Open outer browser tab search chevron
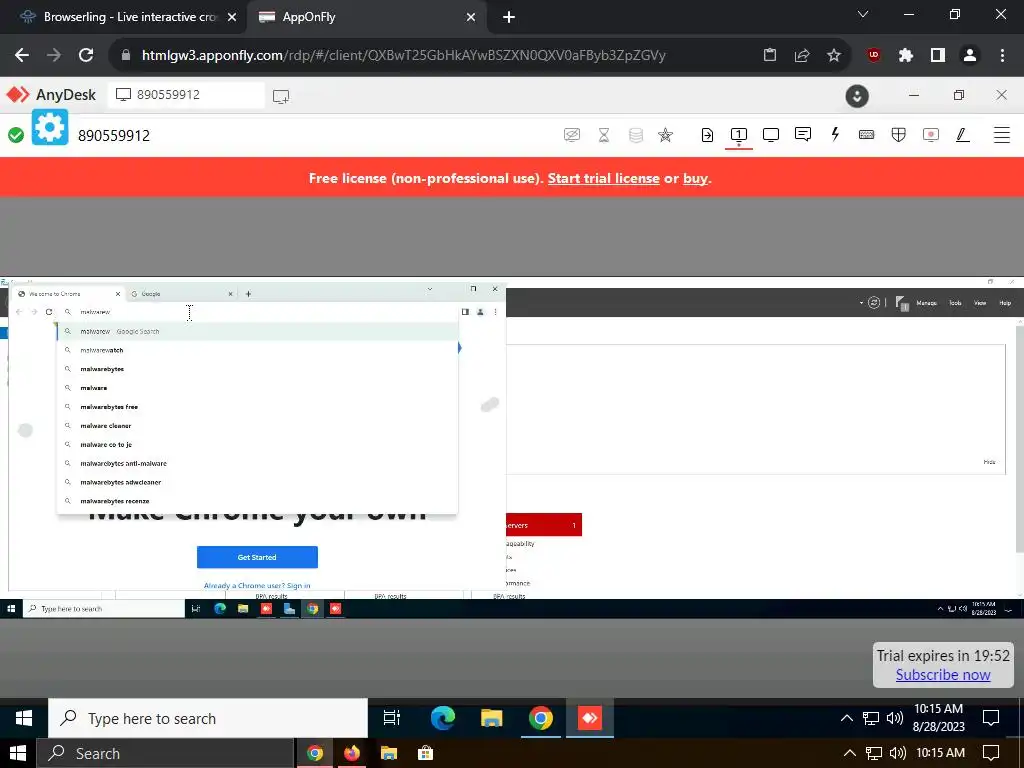This screenshot has height=768, width=1024. point(863,14)
